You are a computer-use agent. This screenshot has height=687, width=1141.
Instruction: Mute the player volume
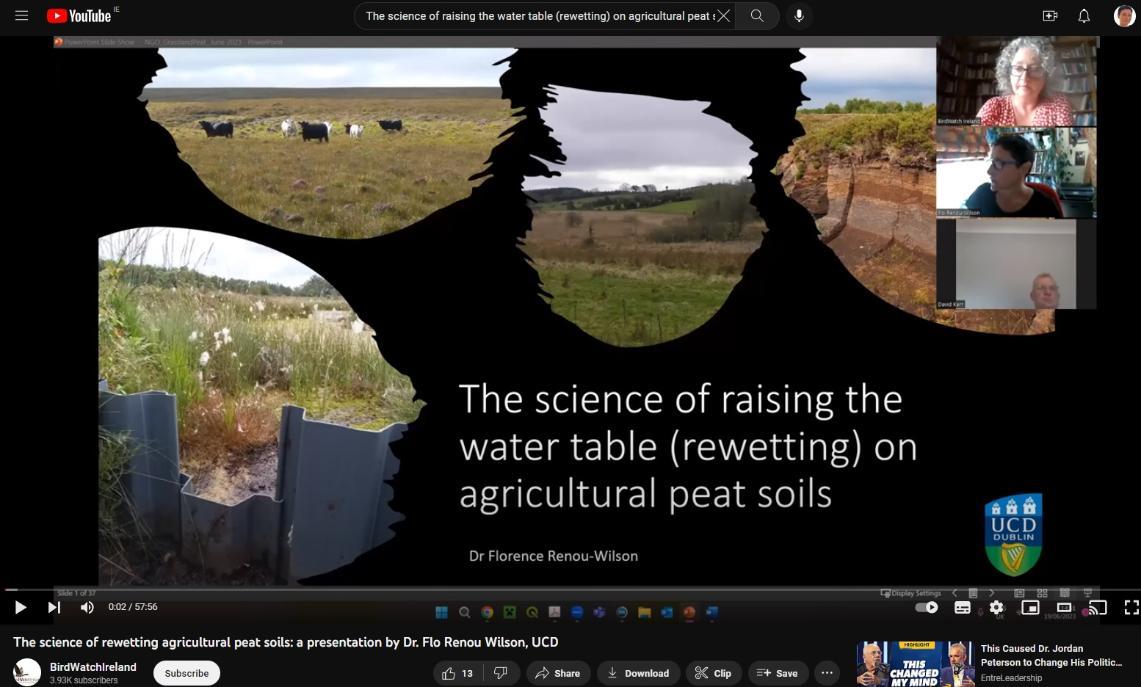pos(87,607)
